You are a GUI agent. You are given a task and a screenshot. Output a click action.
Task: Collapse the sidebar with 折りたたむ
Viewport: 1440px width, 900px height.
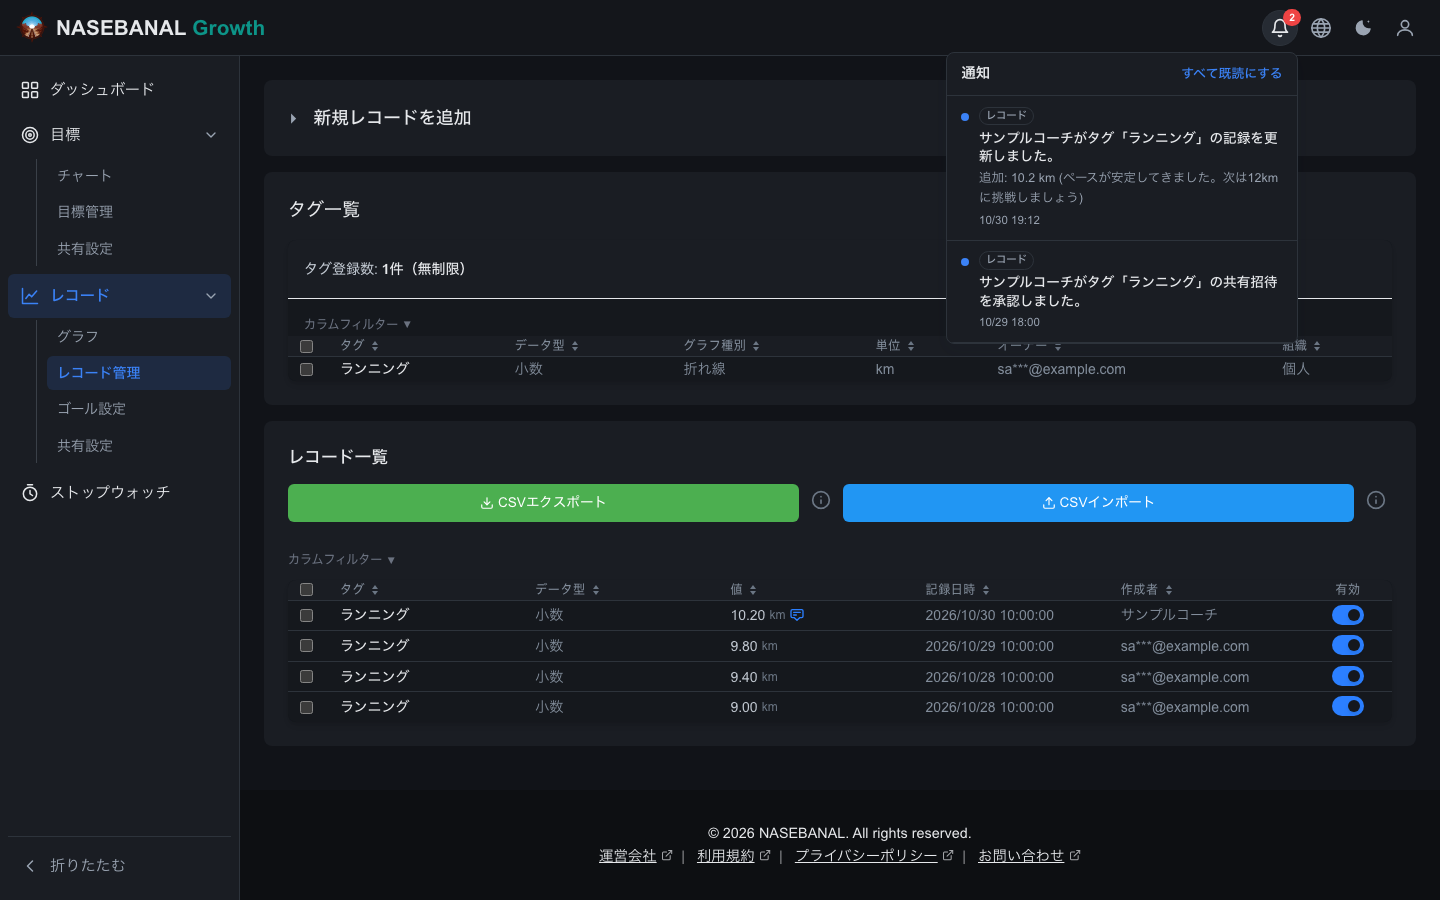119,865
